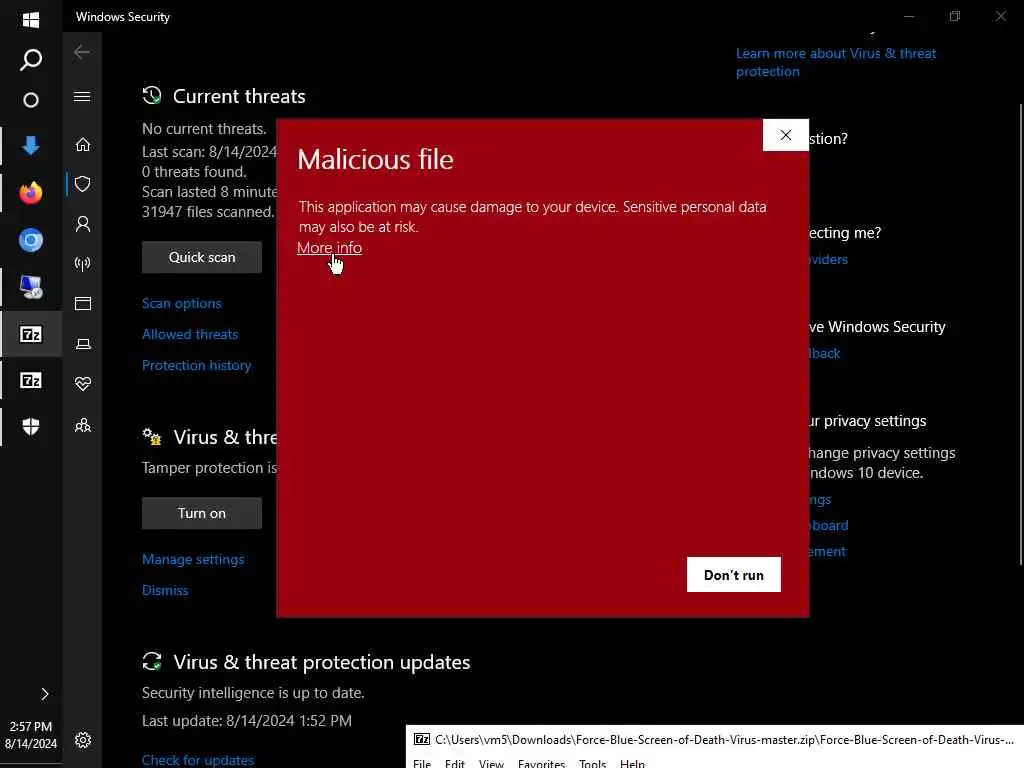Screen dimensions: 1024x768
Task: Open Manage settings link
Action: coord(193,559)
